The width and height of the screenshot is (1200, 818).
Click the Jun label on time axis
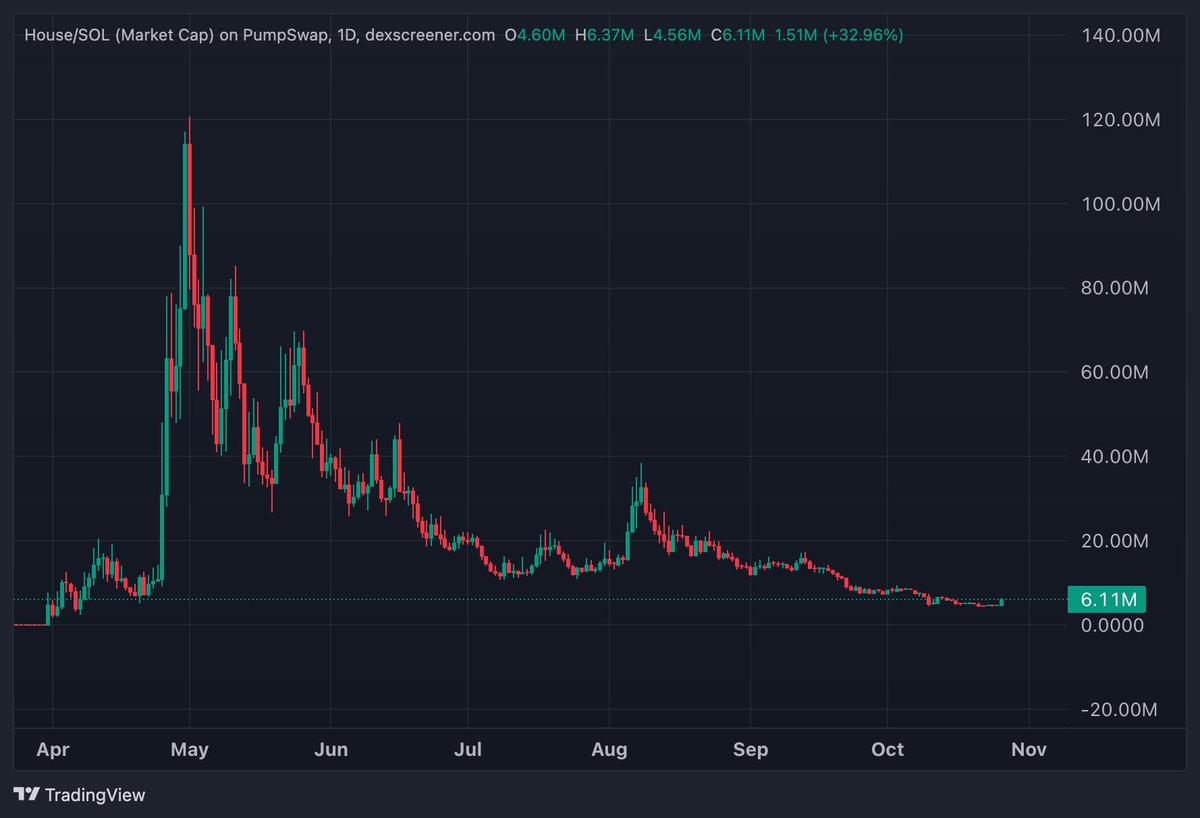pos(331,749)
